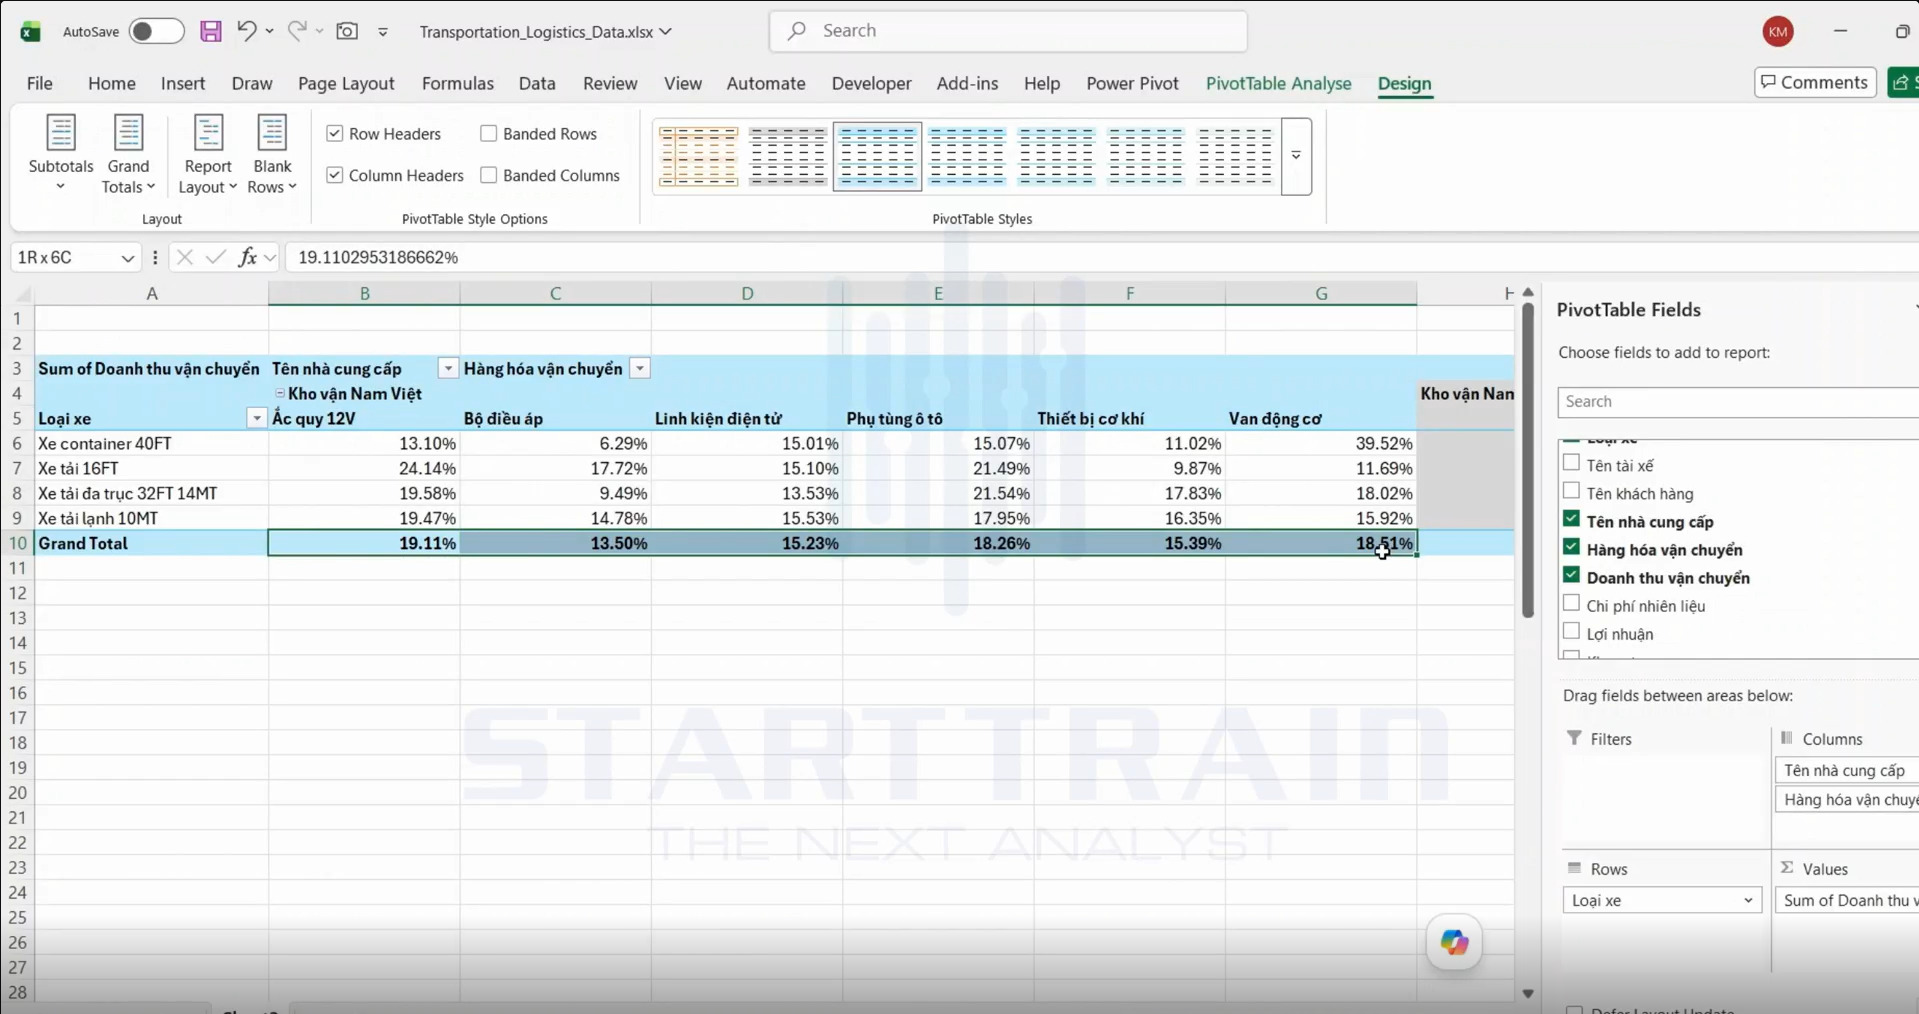Open the Name Box dropdown arrow
Screen dimensions: 1919x1014
click(x=127, y=258)
